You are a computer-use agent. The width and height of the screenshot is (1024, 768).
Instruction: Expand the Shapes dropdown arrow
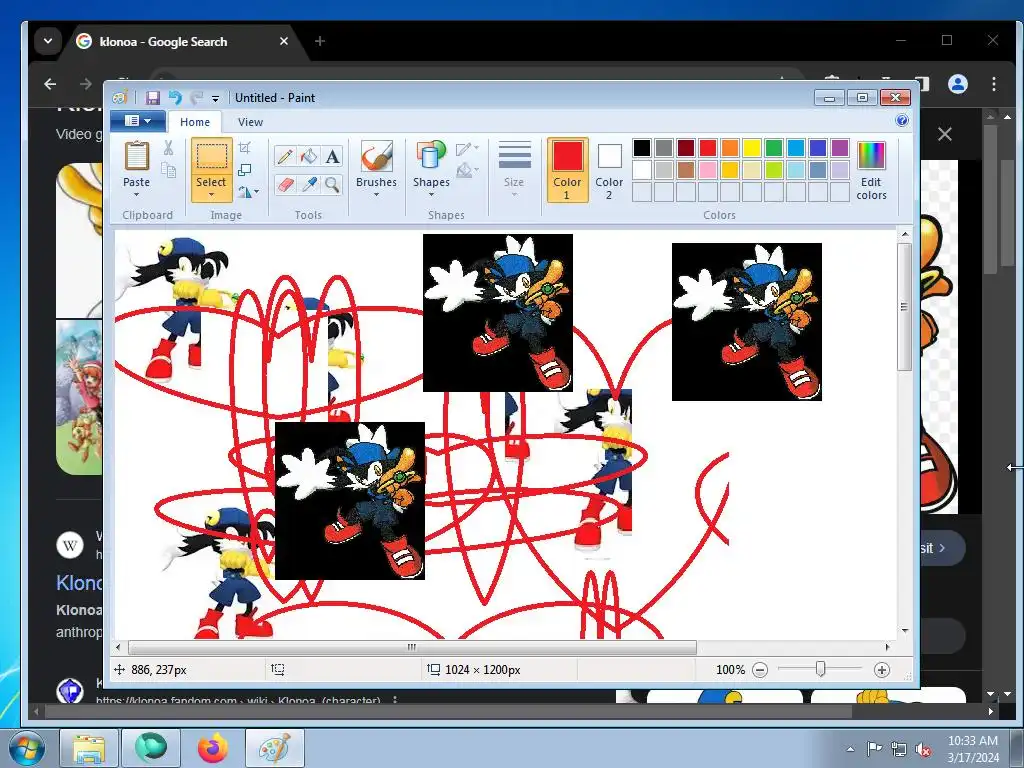point(431,195)
